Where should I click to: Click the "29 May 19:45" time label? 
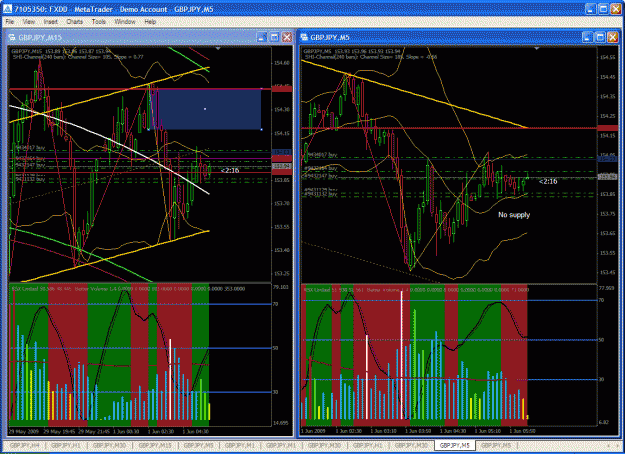(57, 431)
